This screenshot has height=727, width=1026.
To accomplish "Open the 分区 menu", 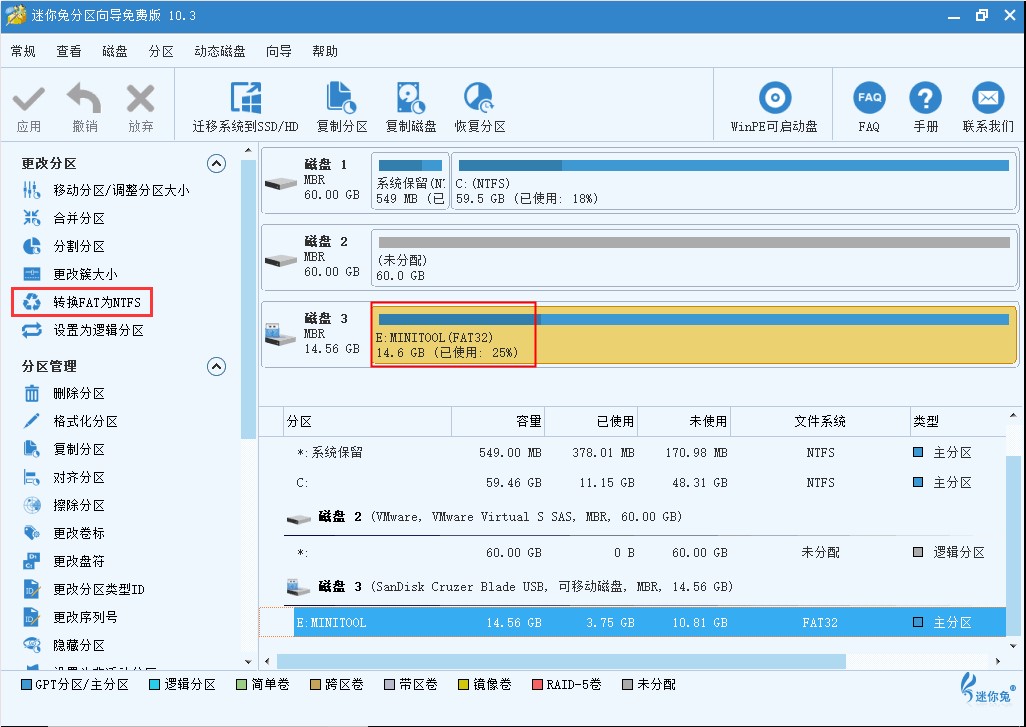I will [x=161, y=51].
